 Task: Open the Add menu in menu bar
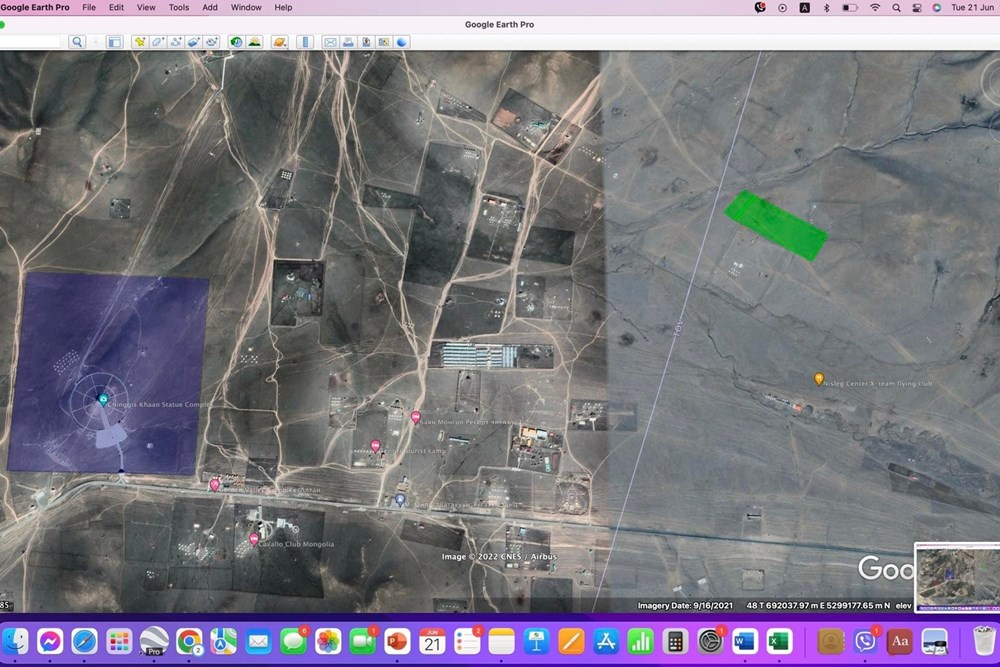(210, 8)
